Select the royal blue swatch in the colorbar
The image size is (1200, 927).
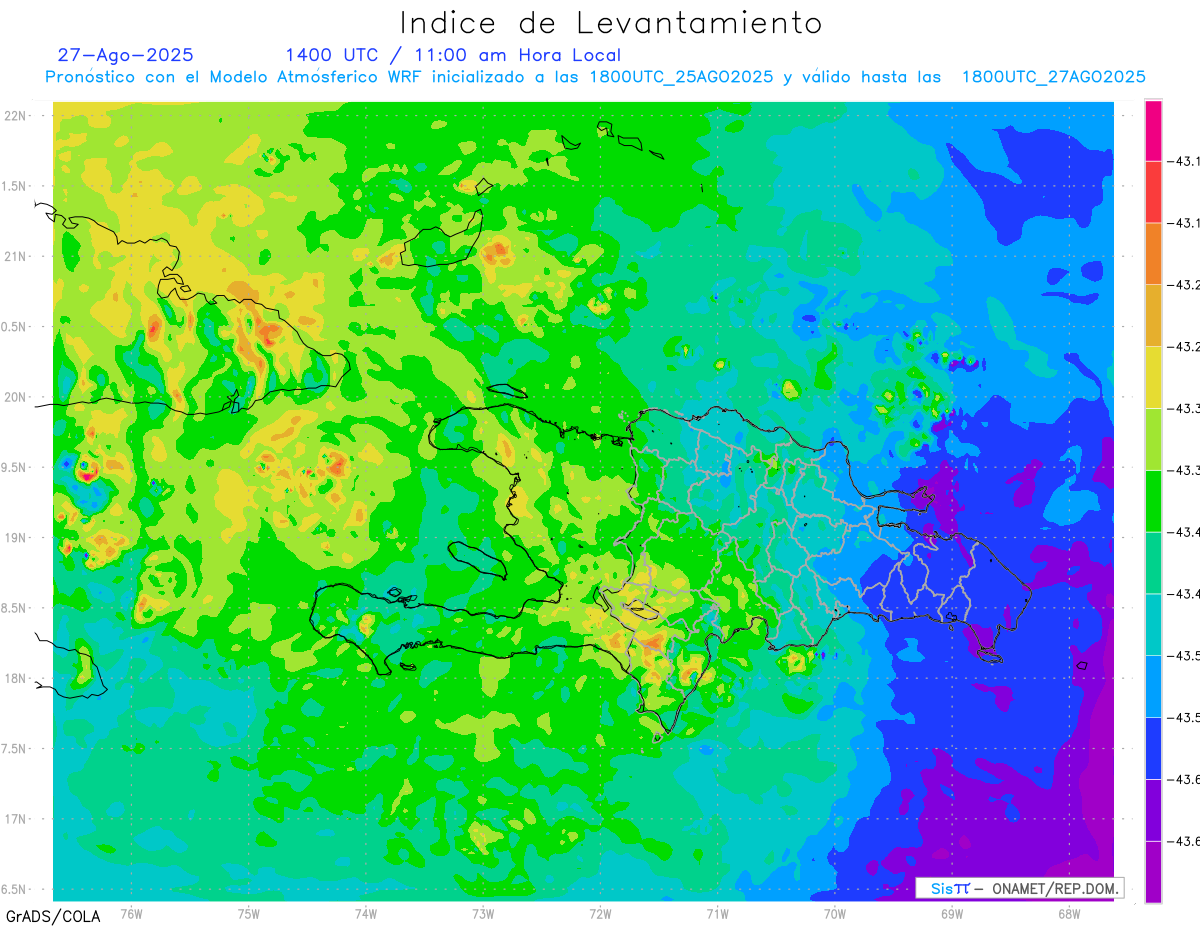click(1153, 748)
